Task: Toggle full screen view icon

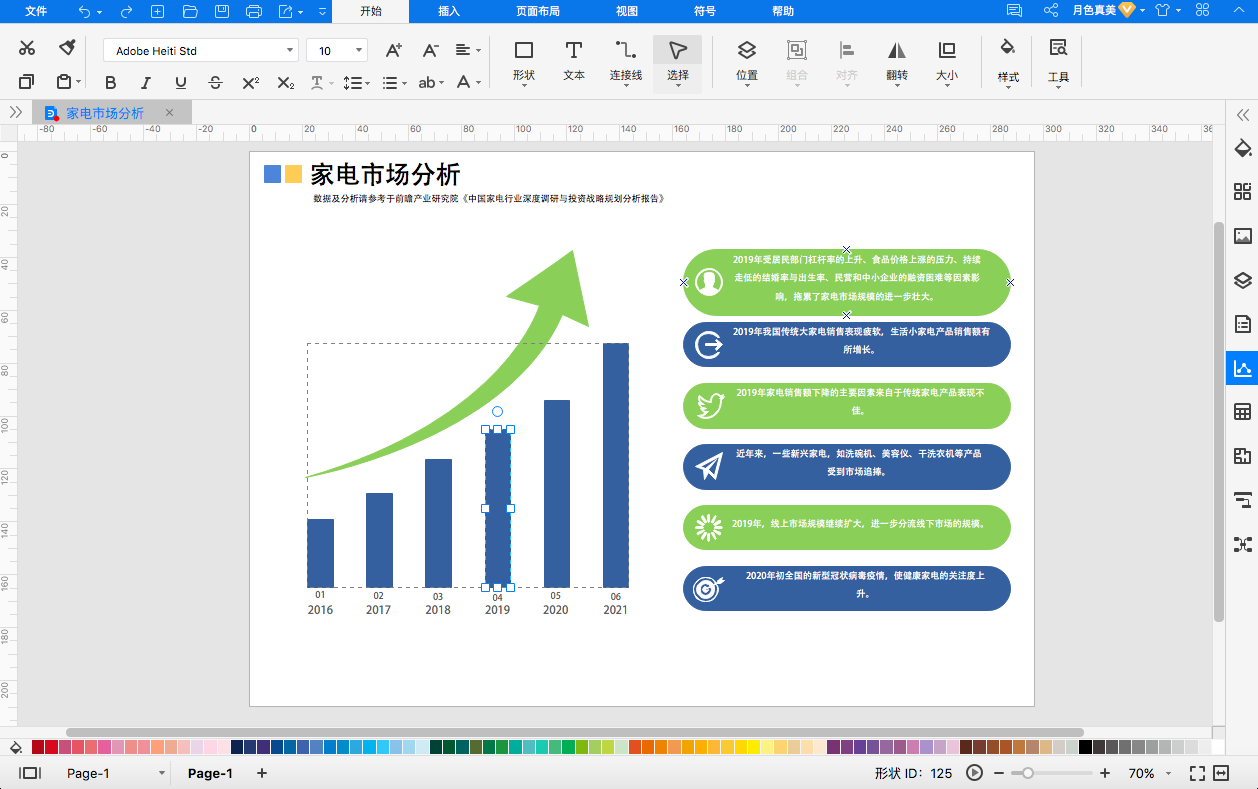Action: pyautogui.click(x=1197, y=773)
